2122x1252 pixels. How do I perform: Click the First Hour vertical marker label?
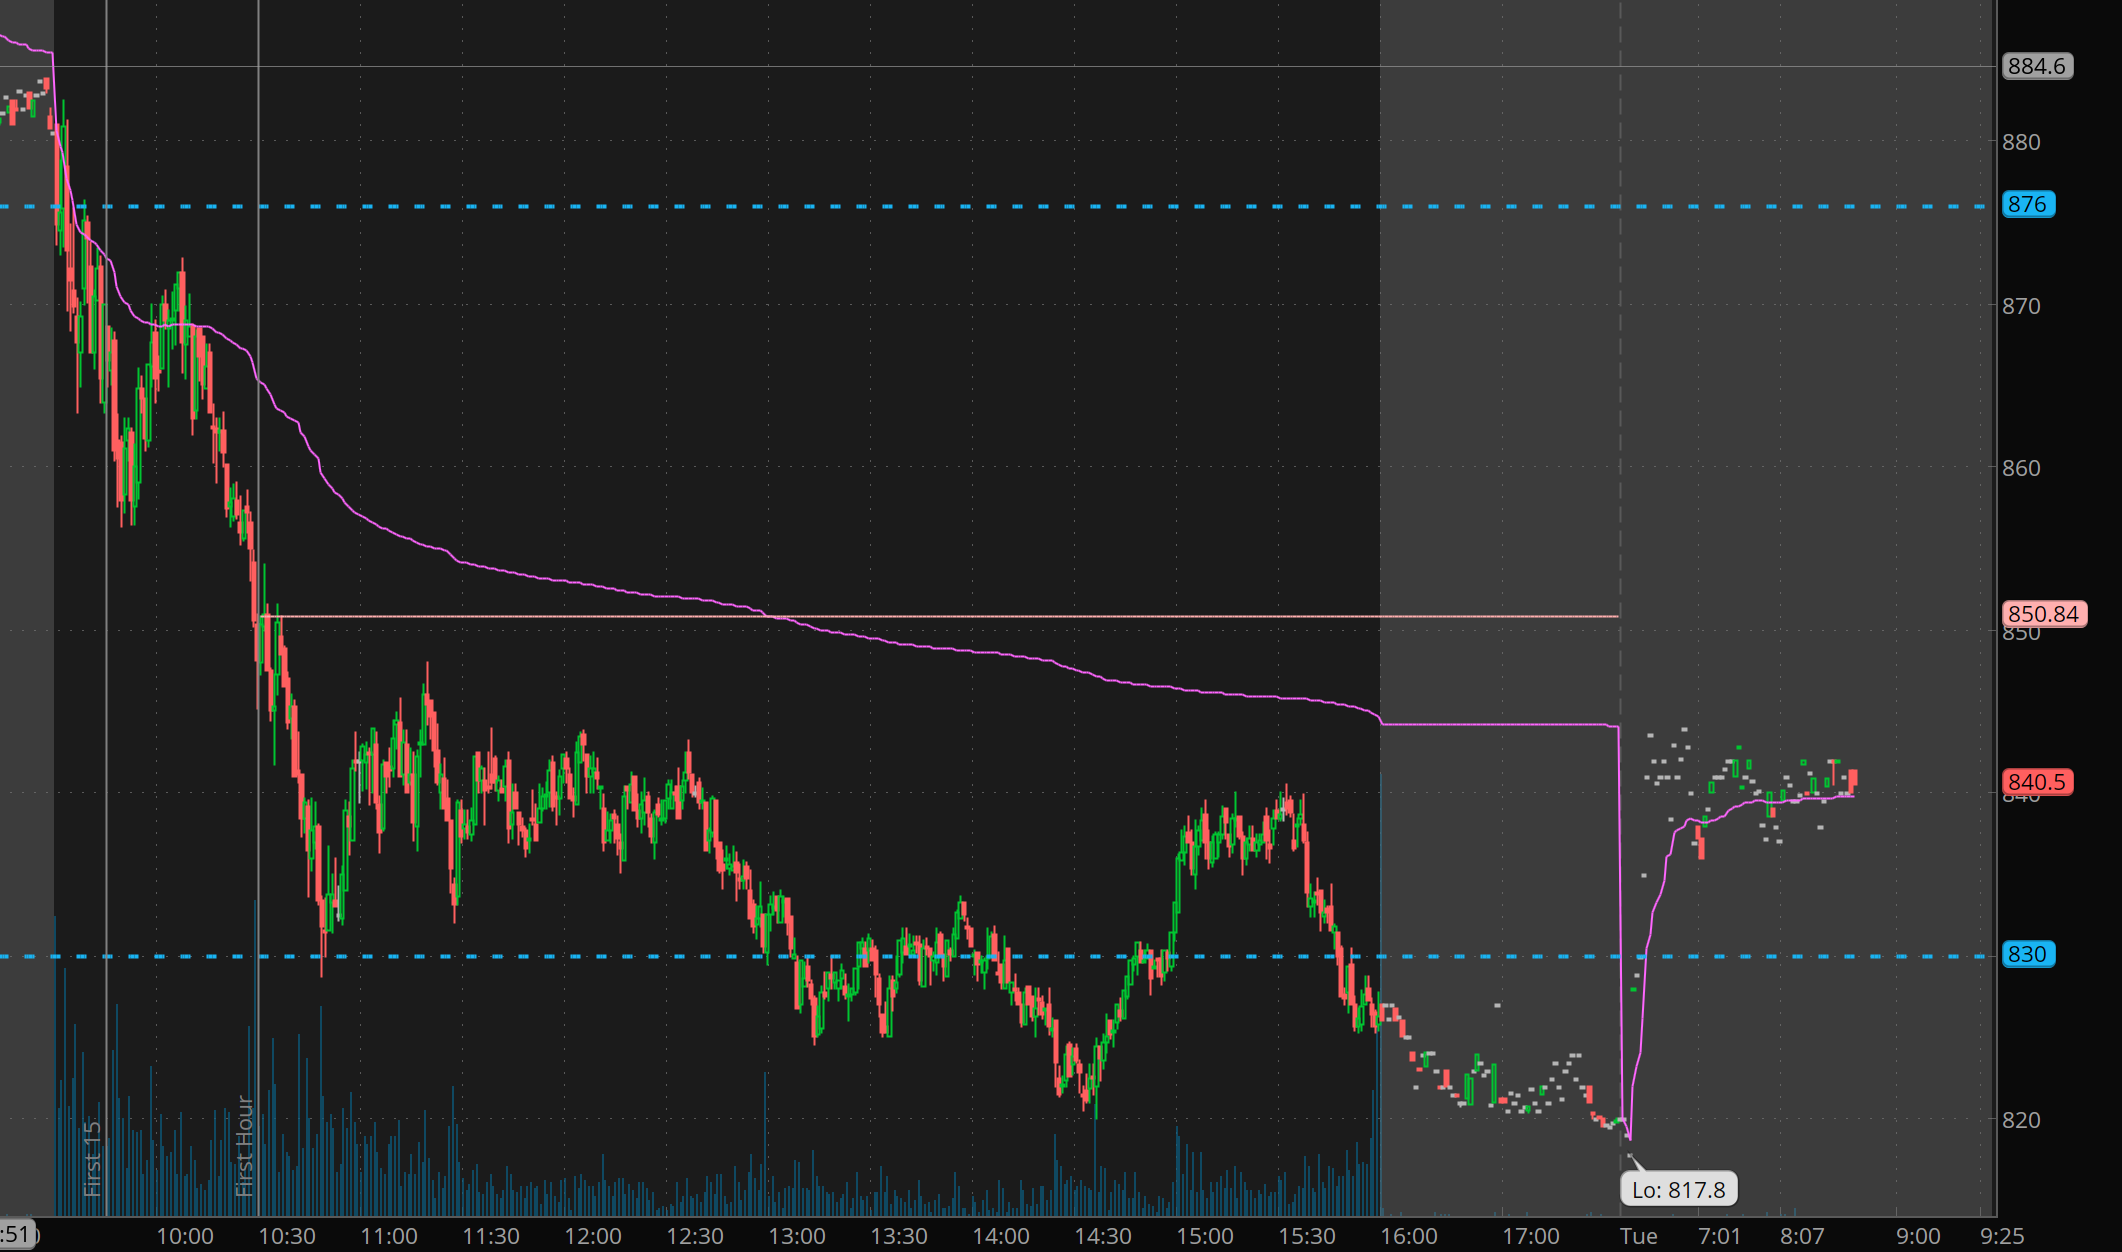(244, 1146)
